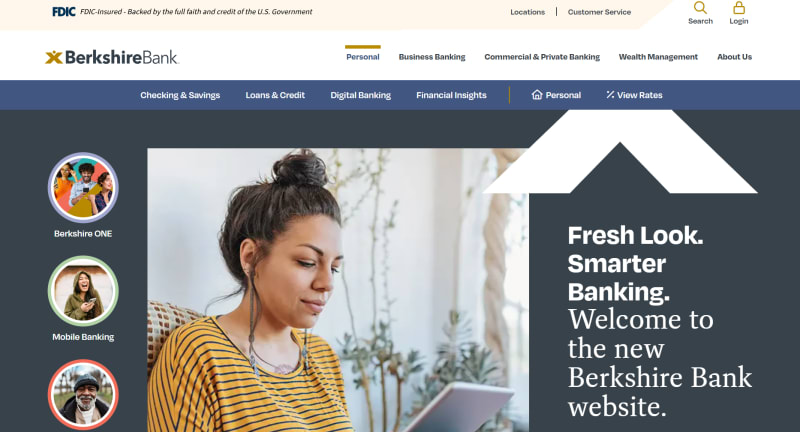Viewport: 800px width, 432px height.
Task: Click the home icon beside Personal
Action: tap(537, 94)
